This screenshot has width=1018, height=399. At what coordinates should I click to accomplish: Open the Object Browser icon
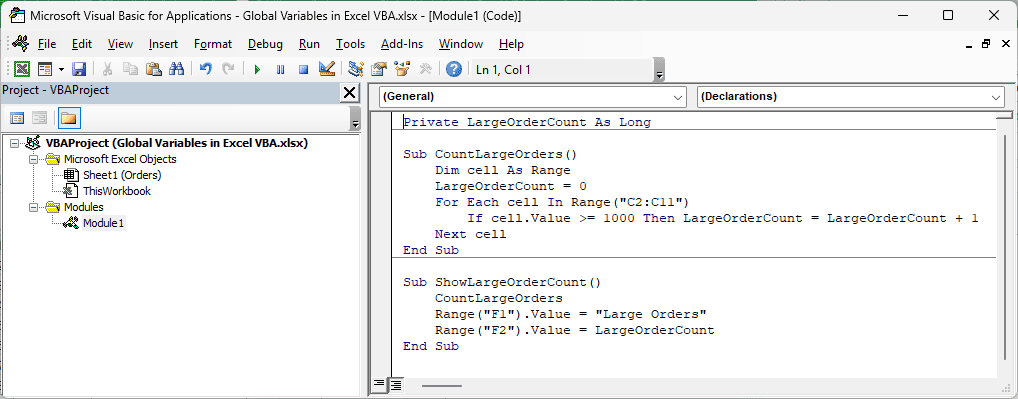click(402, 69)
